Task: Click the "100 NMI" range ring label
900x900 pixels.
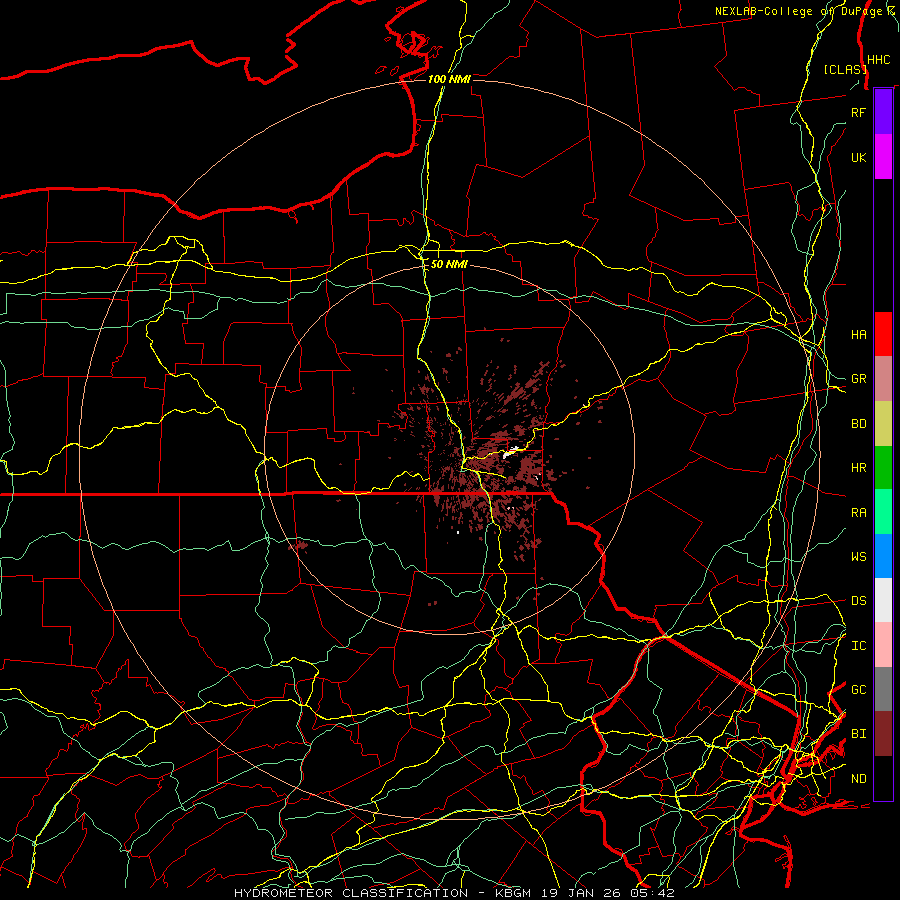Action: [449, 79]
